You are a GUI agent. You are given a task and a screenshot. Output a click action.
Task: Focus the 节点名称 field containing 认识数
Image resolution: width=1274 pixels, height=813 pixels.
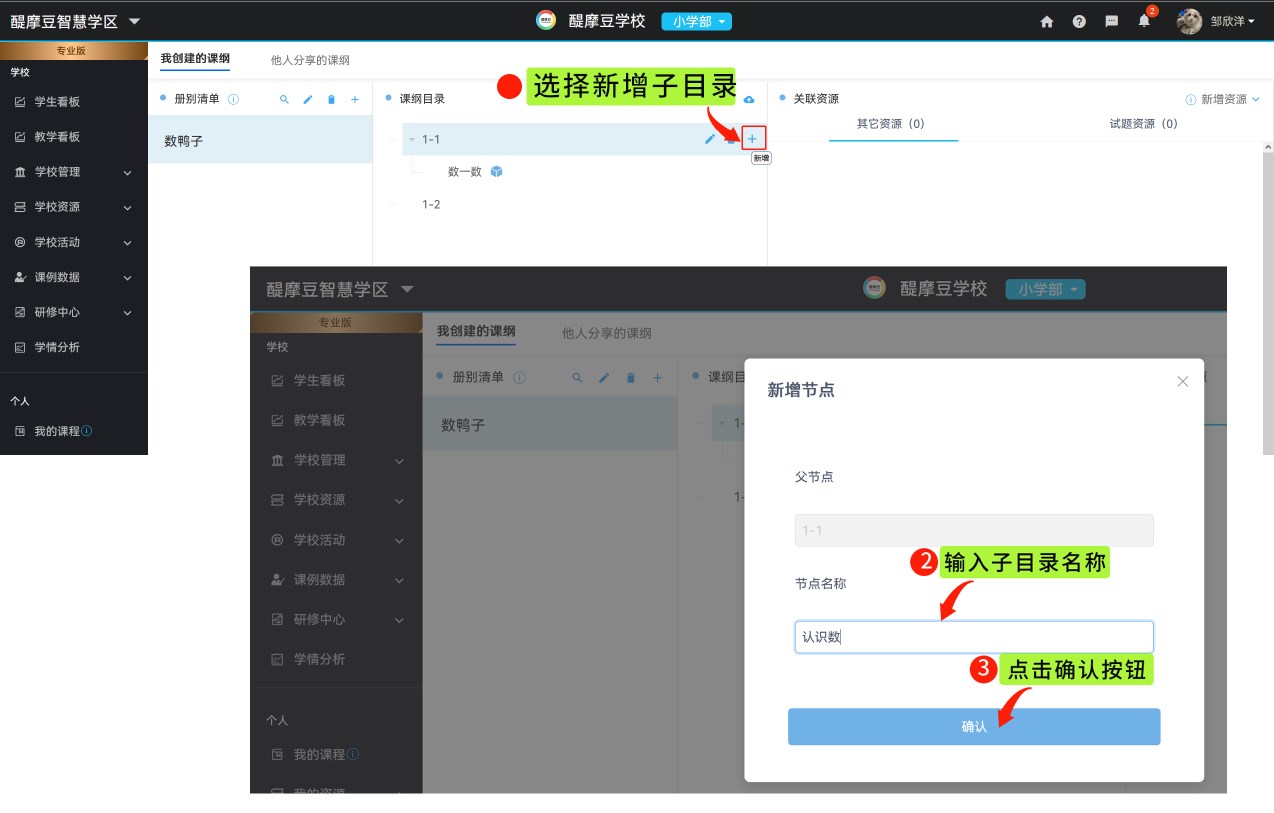tap(973, 637)
